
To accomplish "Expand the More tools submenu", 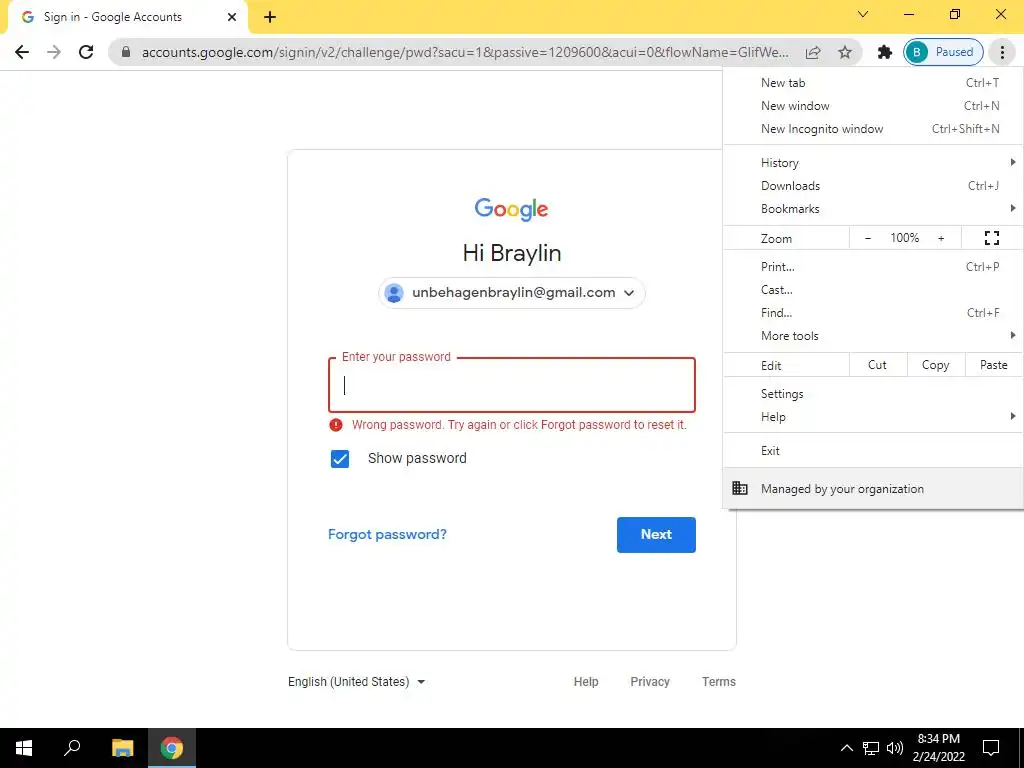I will click(873, 336).
